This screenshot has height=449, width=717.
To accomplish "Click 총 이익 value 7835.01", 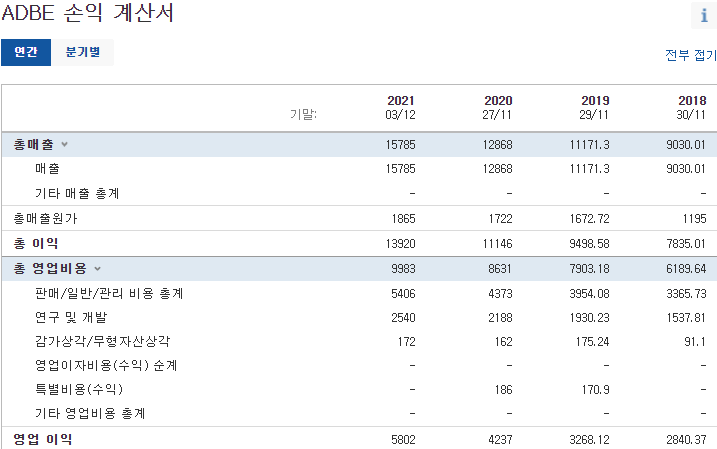I will [x=686, y=244].
